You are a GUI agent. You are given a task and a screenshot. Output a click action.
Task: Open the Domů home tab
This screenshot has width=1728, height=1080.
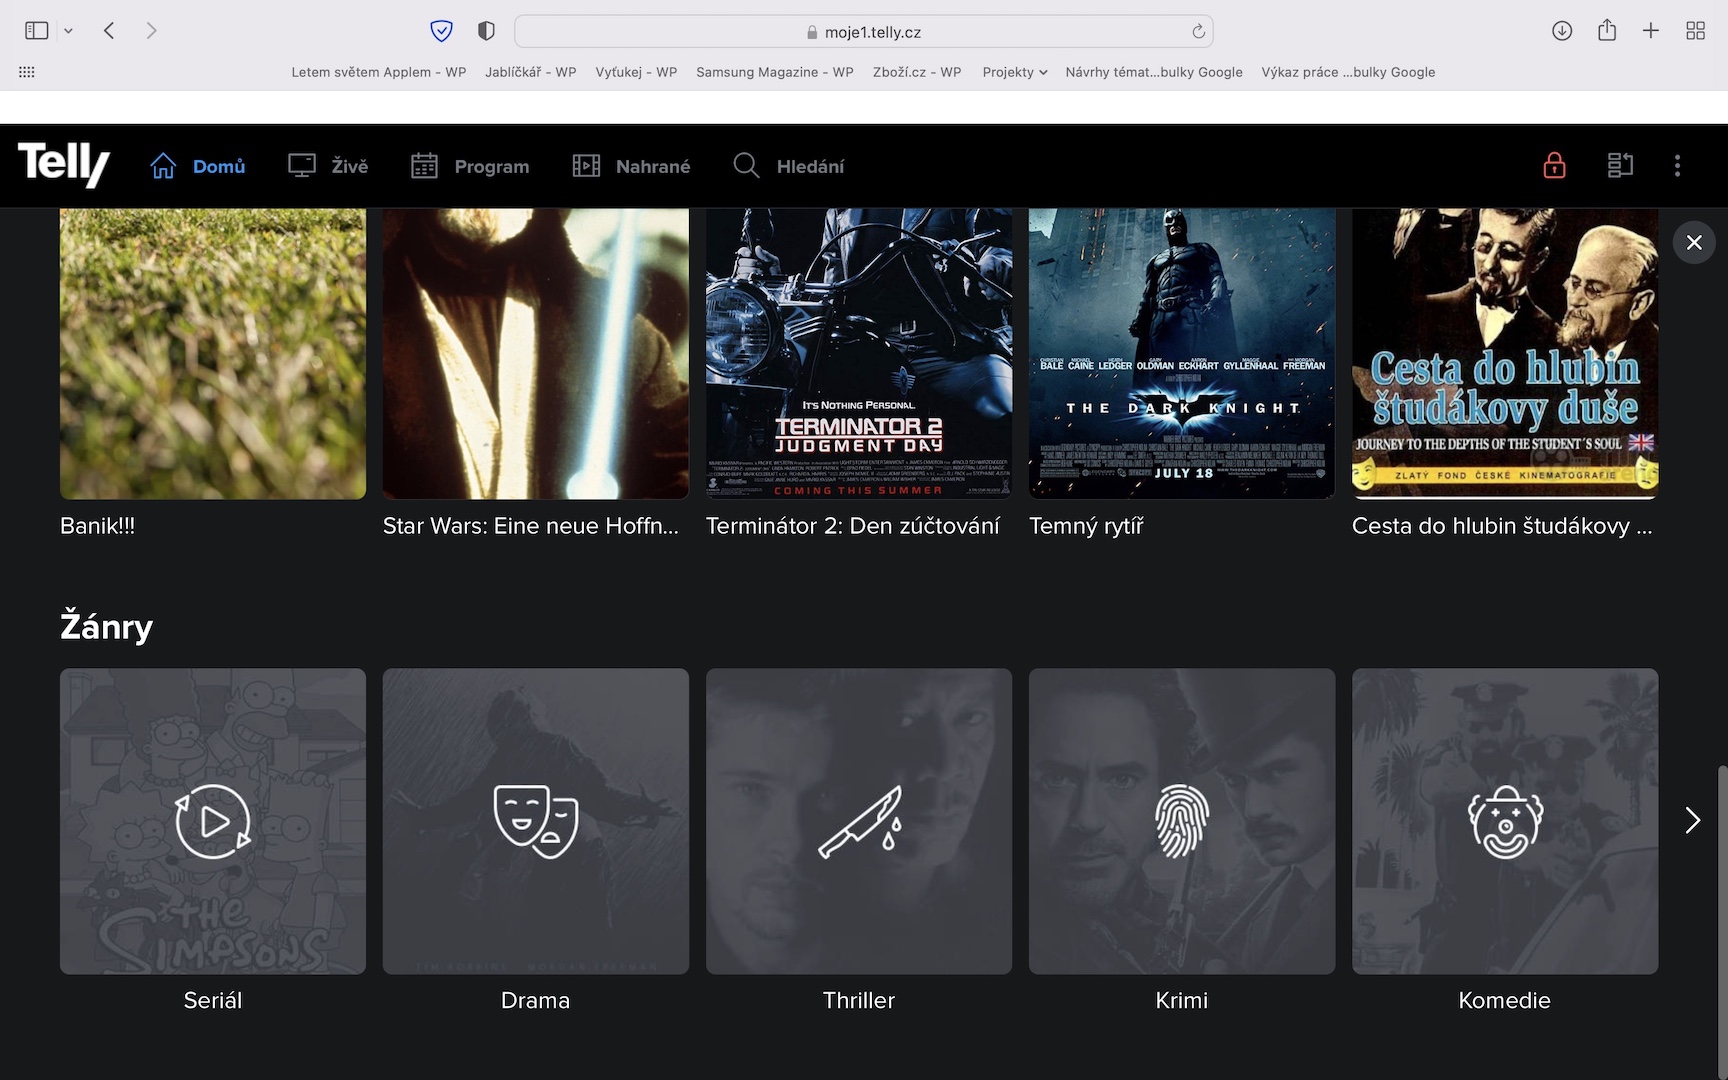198,166
